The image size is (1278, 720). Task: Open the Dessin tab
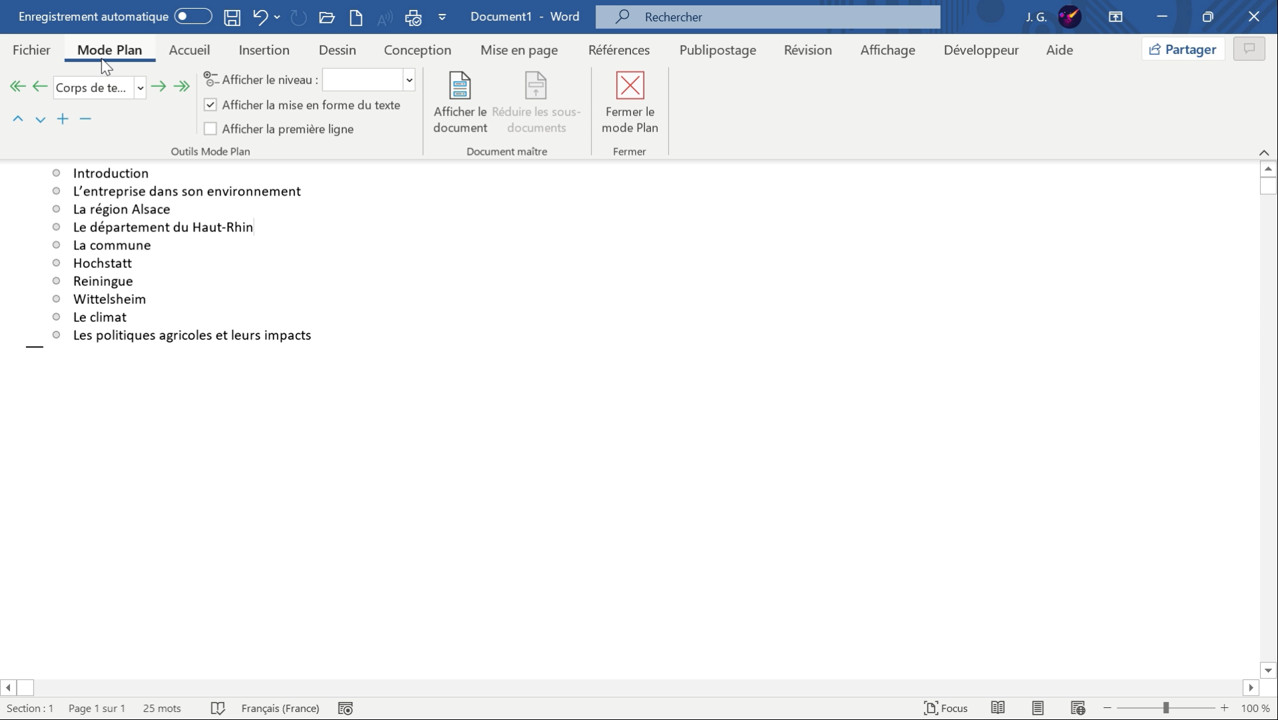click(x=337, y=50)
